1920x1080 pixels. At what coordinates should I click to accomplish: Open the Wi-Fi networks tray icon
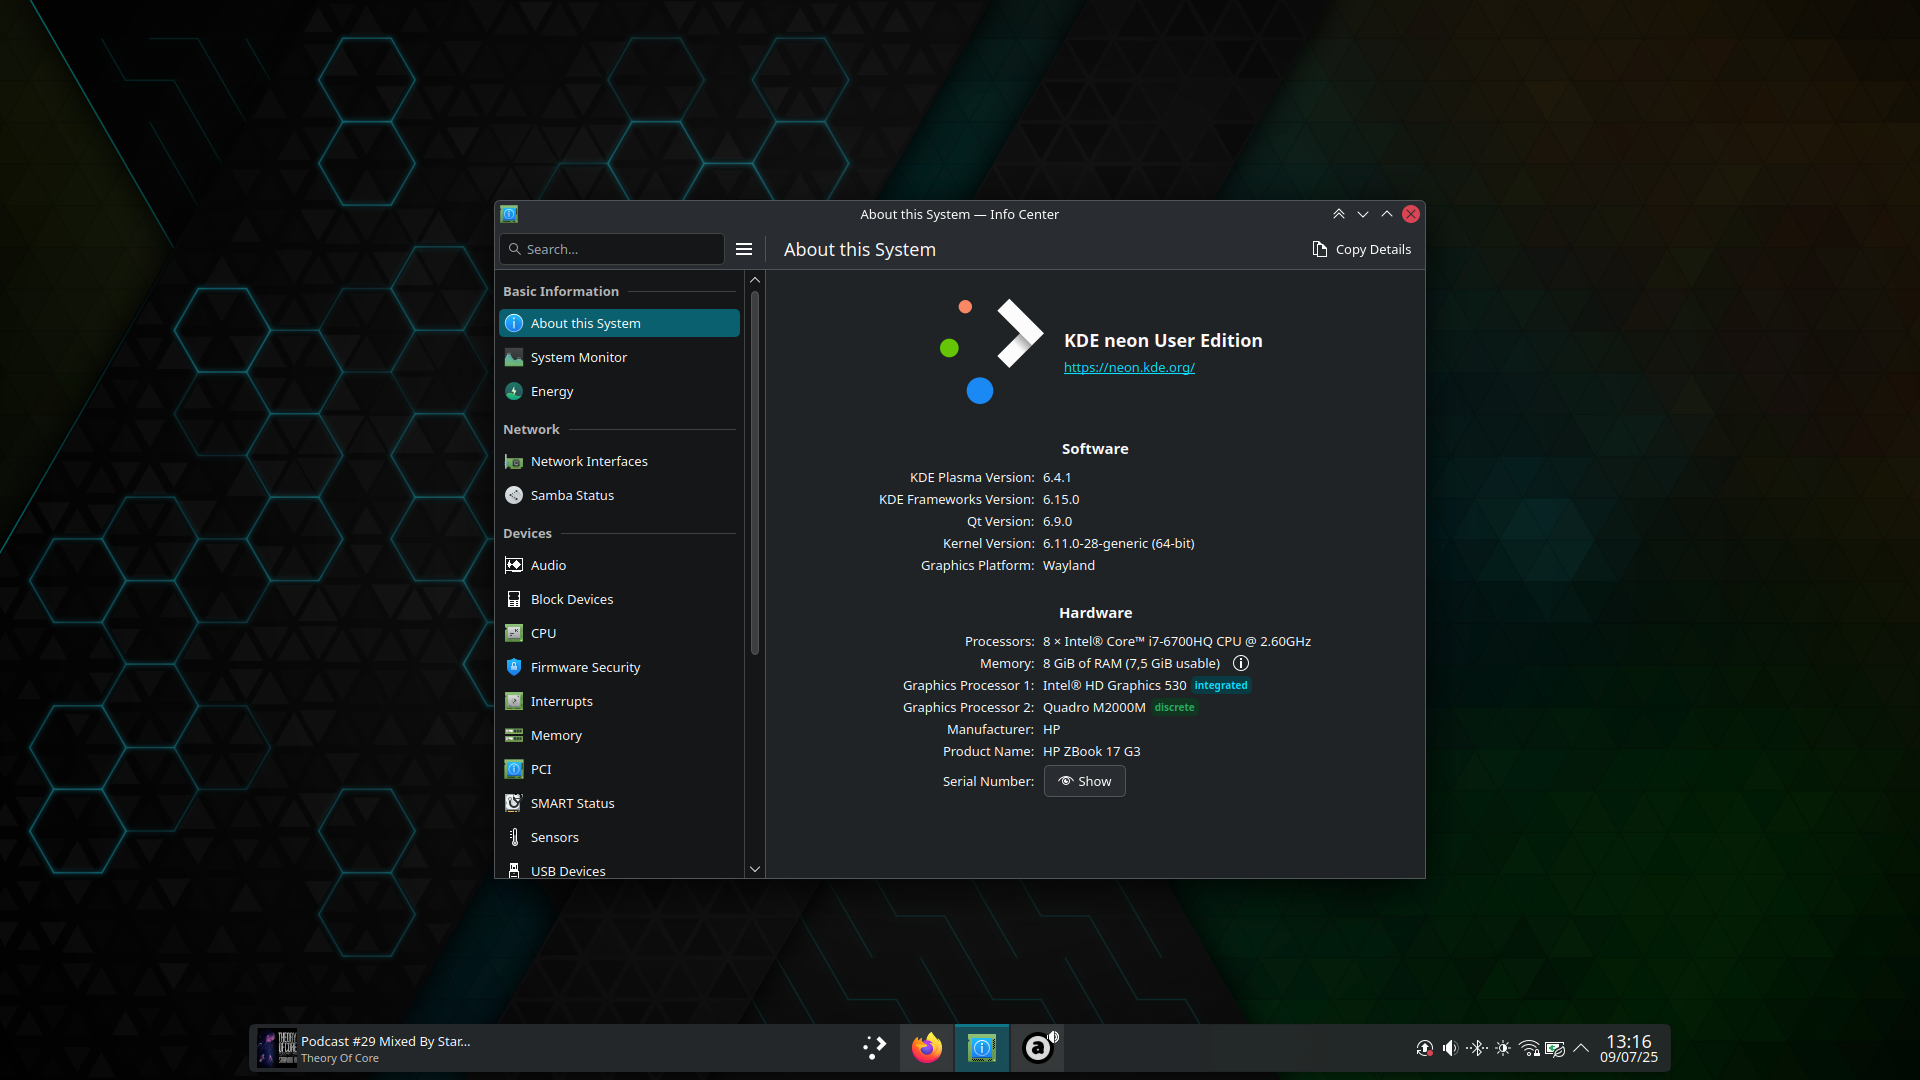pos(1529,1048)
